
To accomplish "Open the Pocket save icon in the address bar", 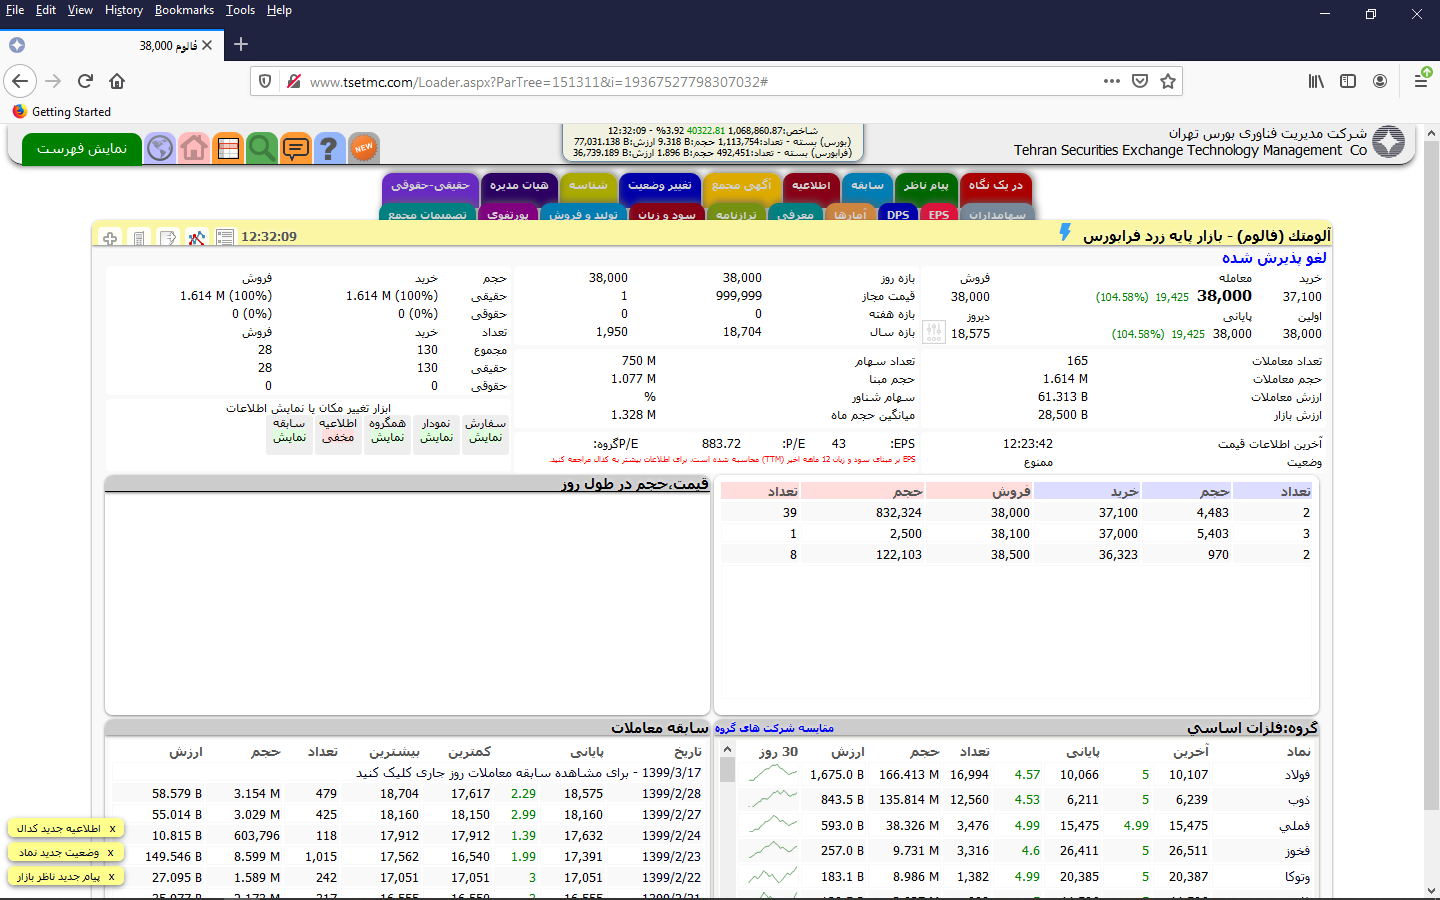I will (1140, 81).
